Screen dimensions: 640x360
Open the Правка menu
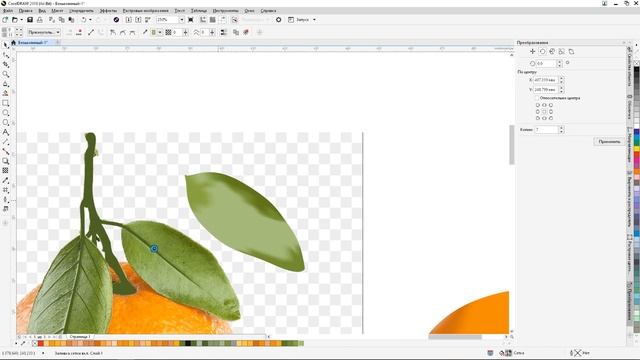click(25, 11)
